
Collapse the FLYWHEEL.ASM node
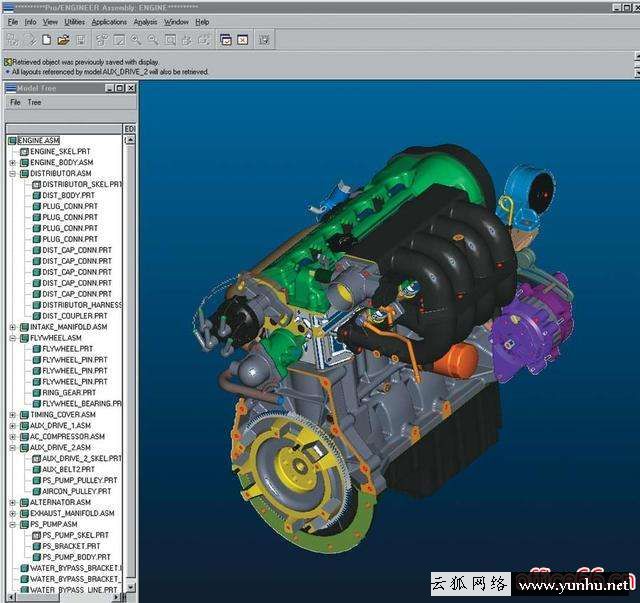pos(13,338)
